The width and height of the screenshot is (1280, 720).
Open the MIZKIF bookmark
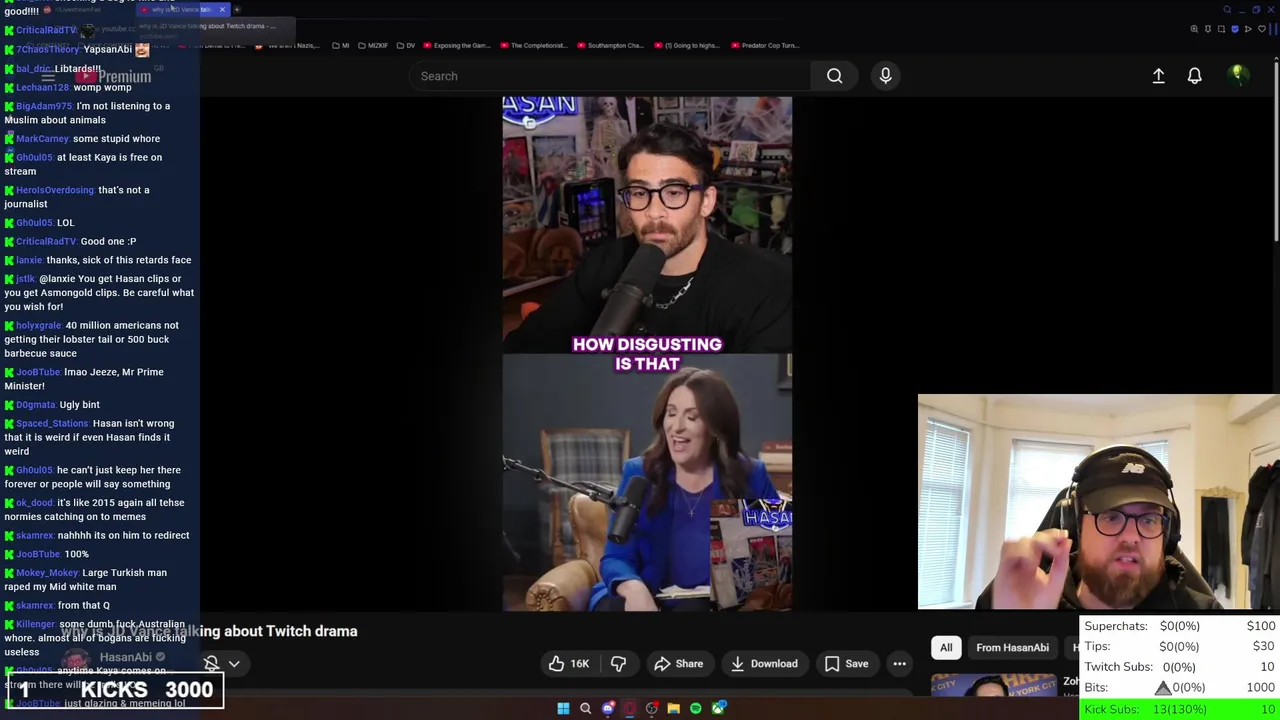click(x=372, y=45)
